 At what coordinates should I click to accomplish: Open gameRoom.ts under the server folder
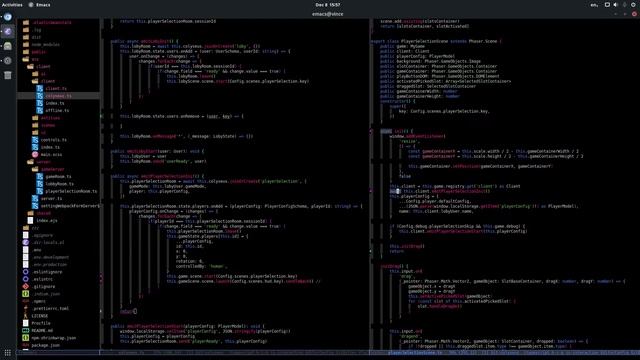click(x=58, y=177)
